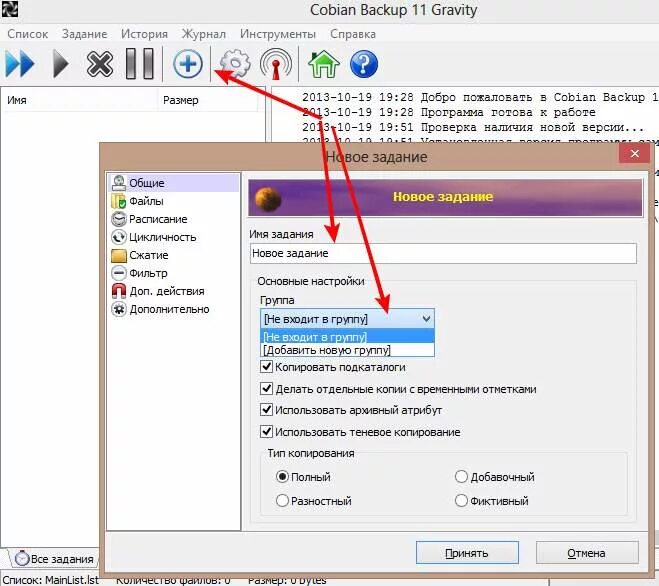The image size is (659, 586).
Task: Open the Справка menu
Action: [x=353, y=34]
